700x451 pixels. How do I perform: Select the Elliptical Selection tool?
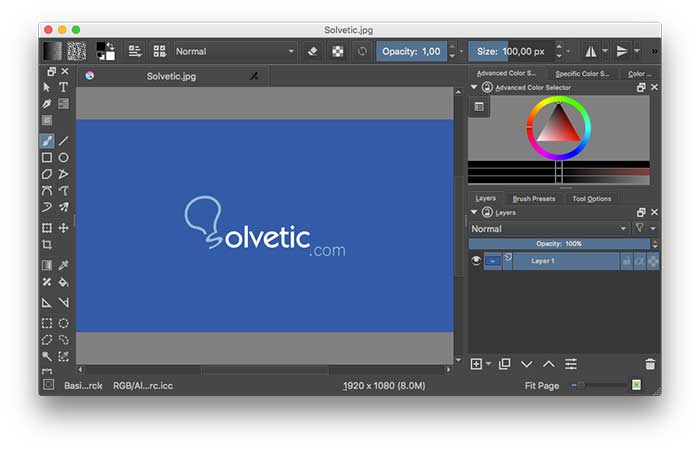point(63,323)
